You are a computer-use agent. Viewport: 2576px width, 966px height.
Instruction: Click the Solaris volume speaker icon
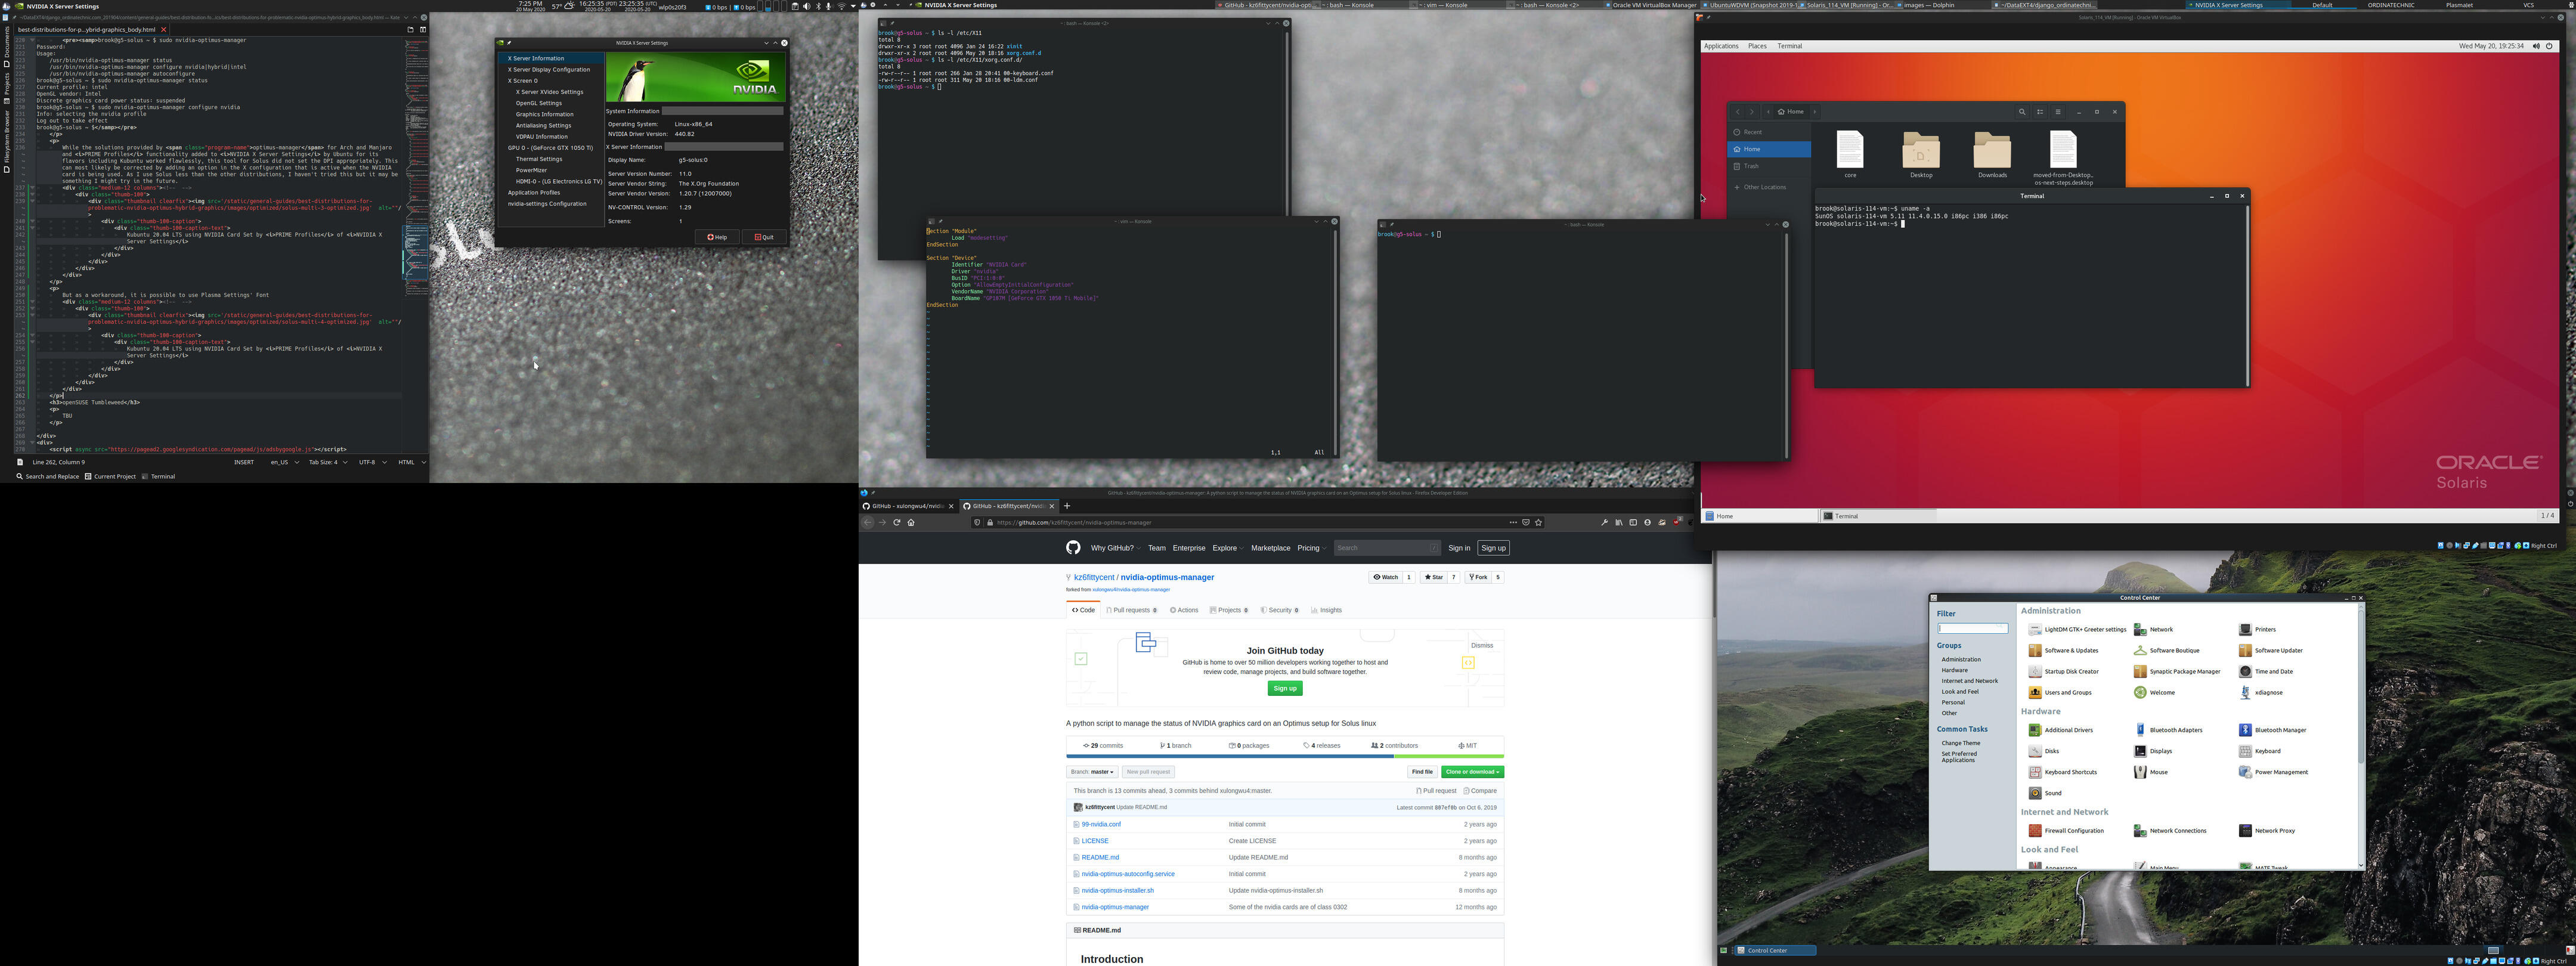tap(2536, 46)
